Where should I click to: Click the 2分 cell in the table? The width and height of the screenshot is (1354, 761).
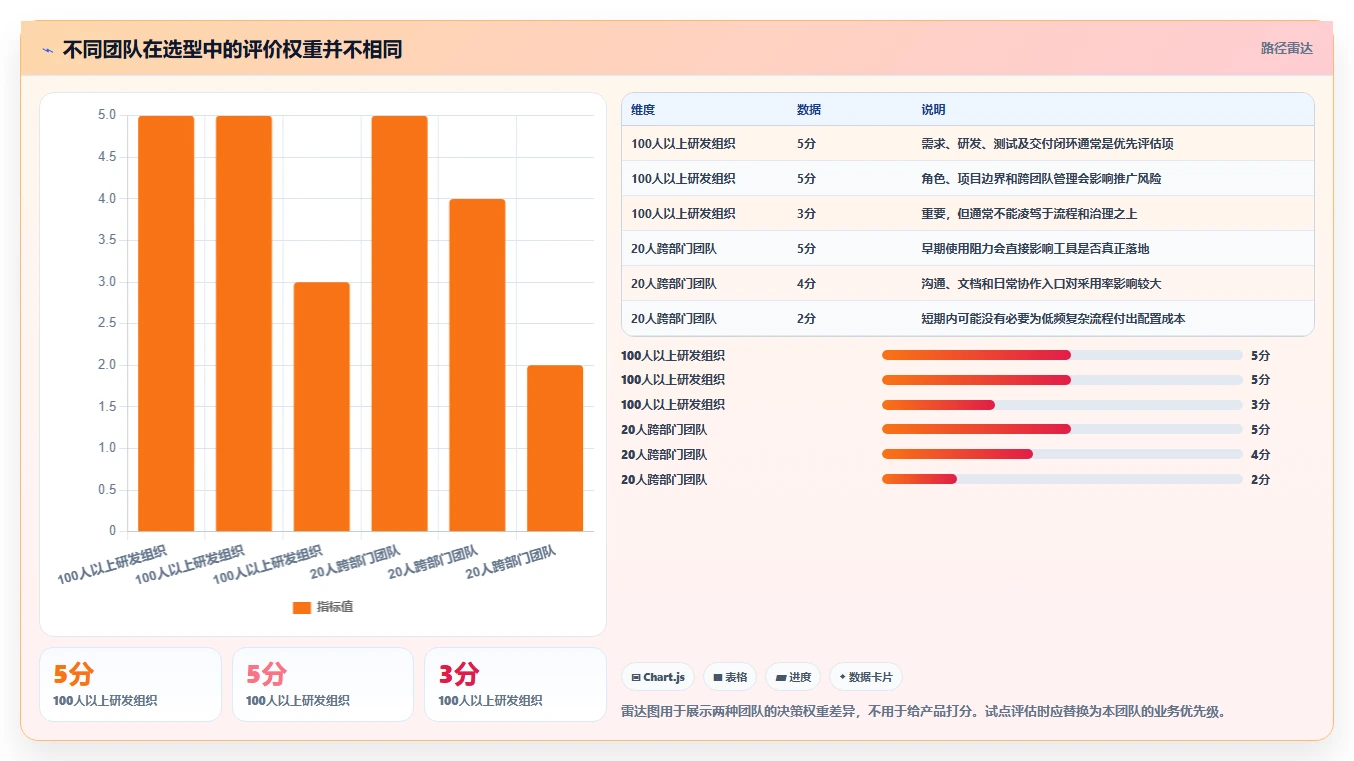pos(806,319)
